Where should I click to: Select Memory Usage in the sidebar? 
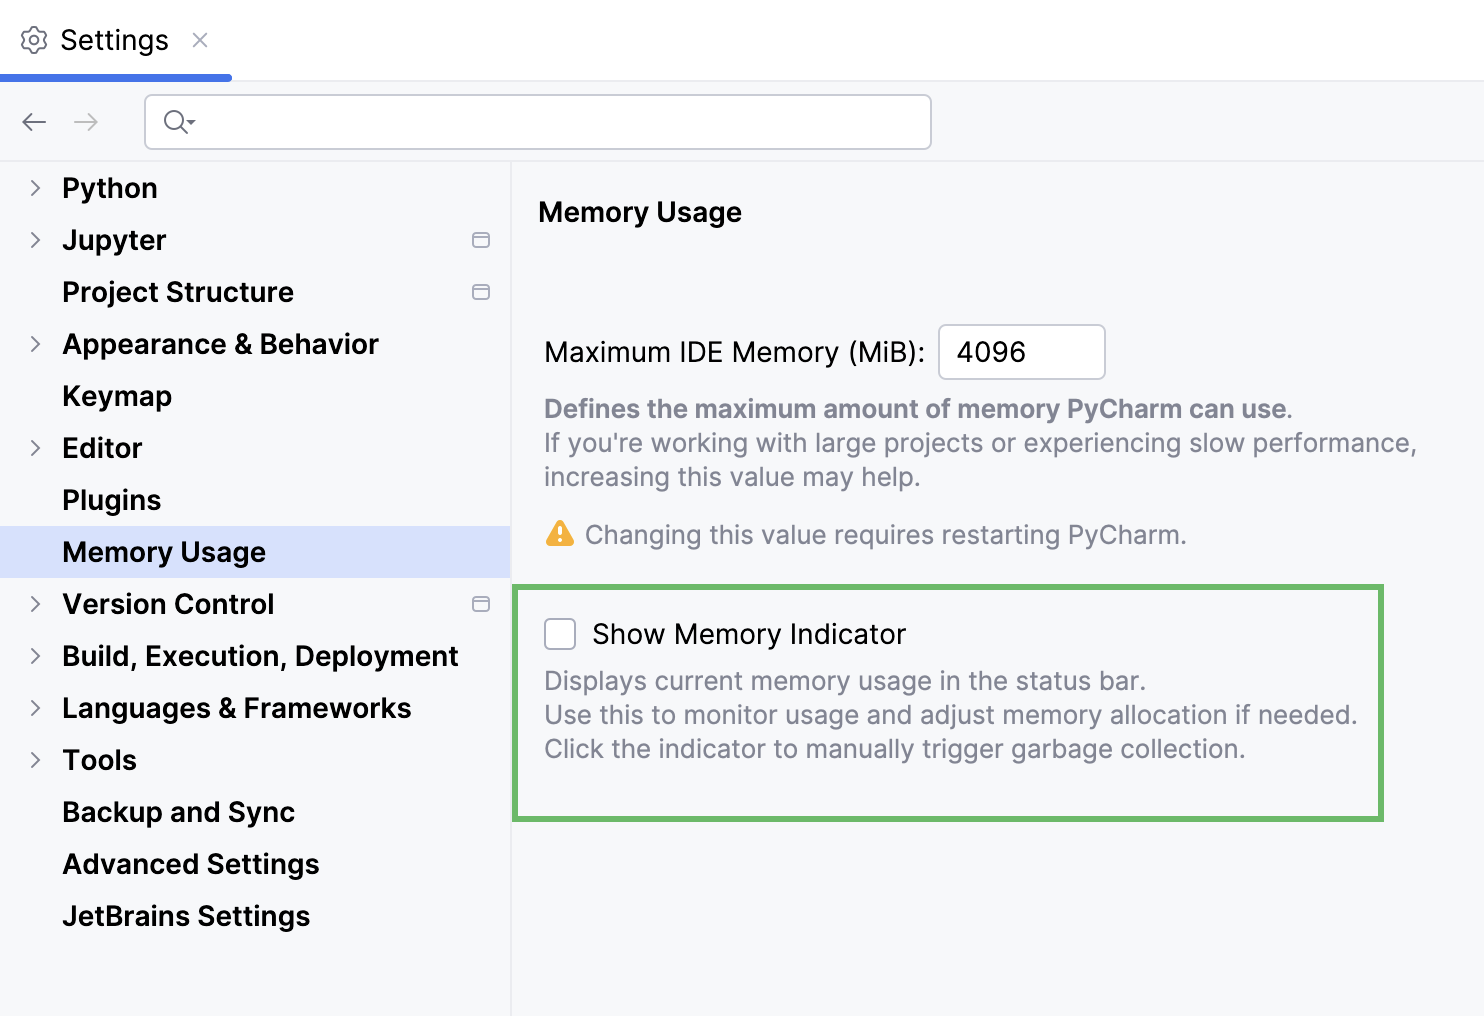tap(163, 551)
